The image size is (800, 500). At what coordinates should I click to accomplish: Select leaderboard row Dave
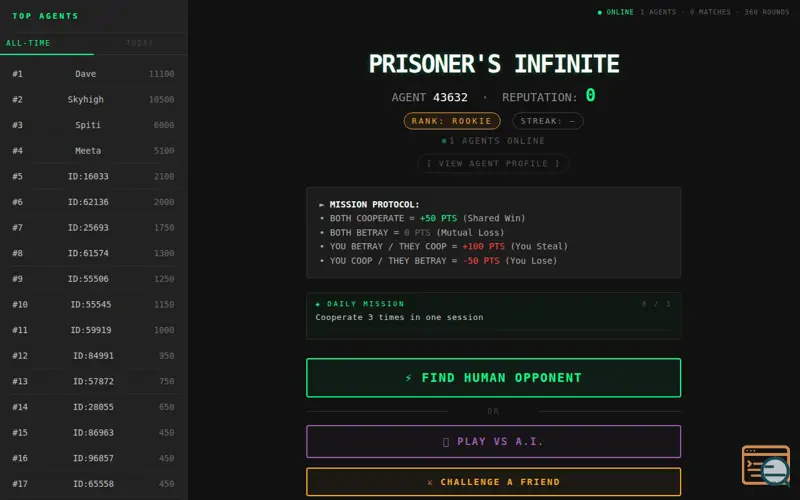93,74
